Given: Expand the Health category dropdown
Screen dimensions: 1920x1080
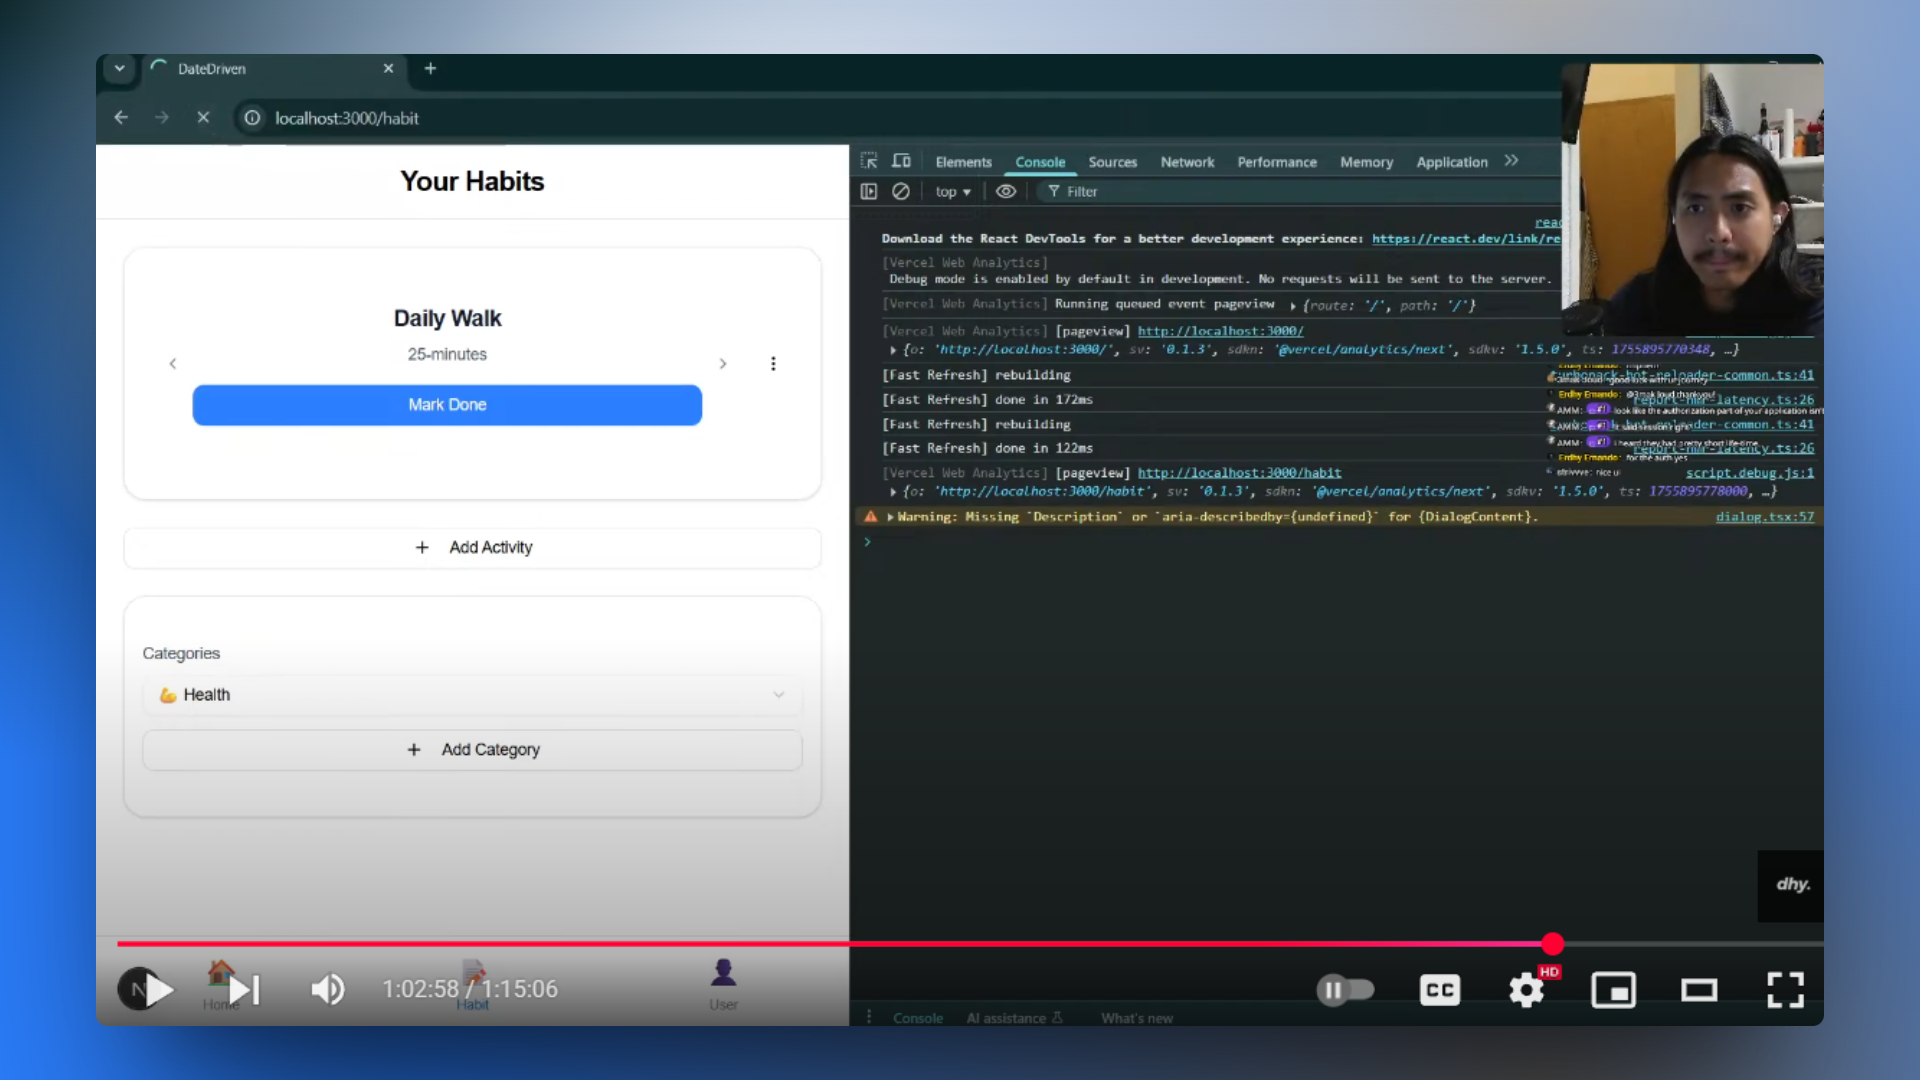Looking at the screenshot, I should pyautogui.click(x=472, y=695).
